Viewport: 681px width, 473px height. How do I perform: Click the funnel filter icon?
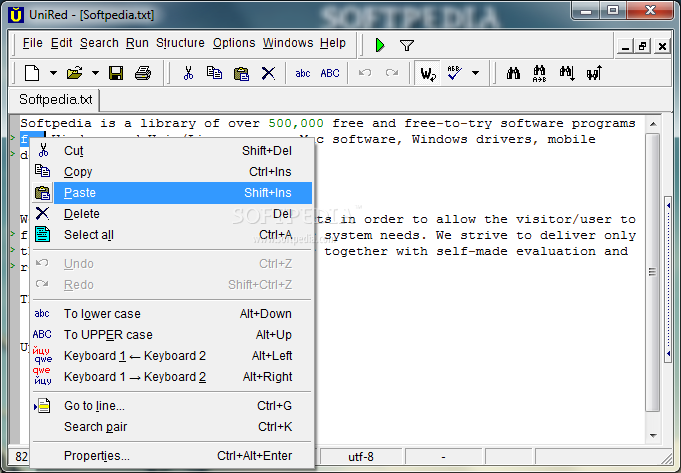[407, 45]
